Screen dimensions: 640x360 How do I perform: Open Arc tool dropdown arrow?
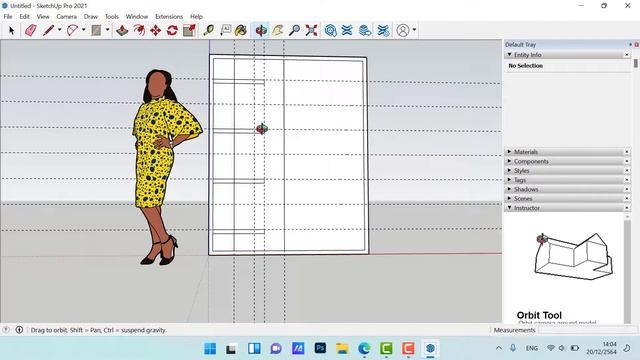coord(83,30)
